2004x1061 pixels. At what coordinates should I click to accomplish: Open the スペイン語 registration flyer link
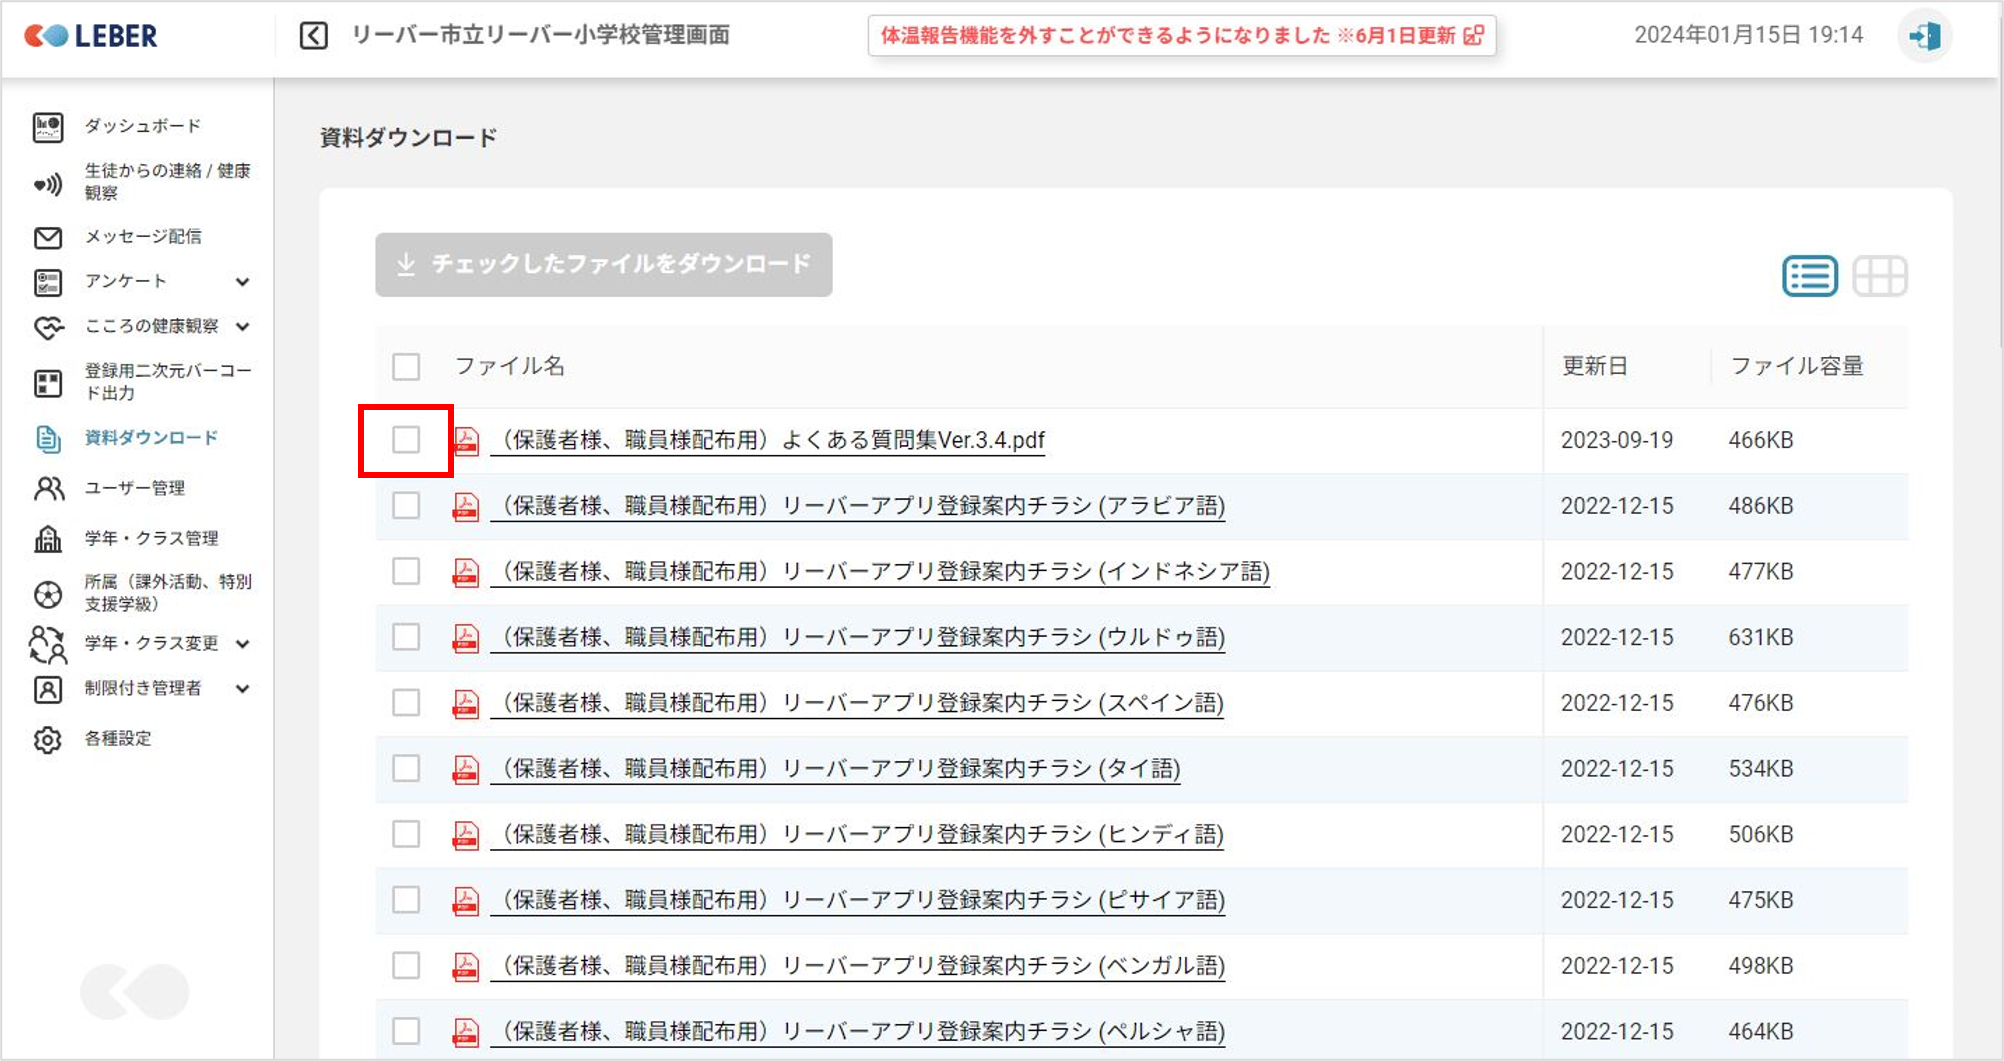[x=862, y=703]
